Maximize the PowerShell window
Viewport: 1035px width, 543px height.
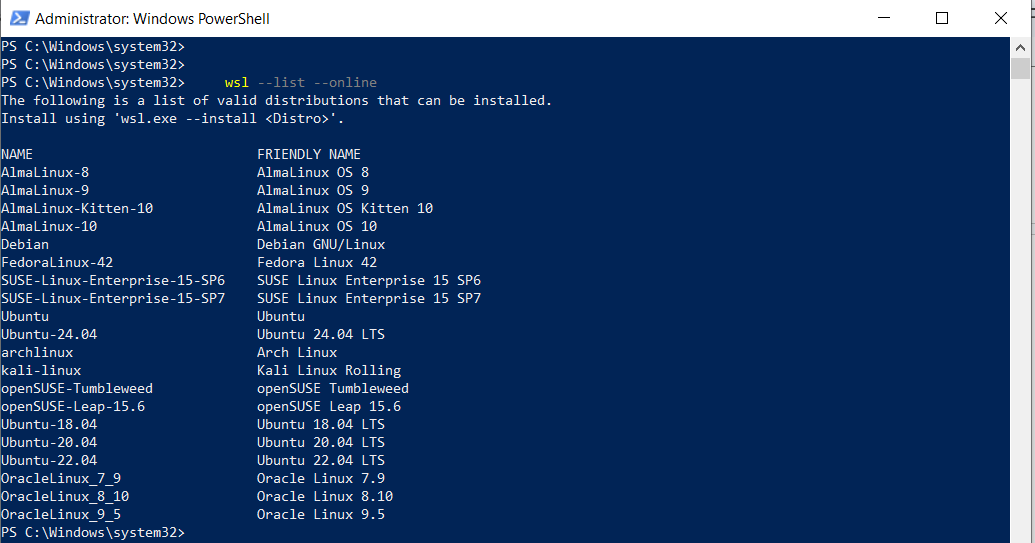coord(942,18)
